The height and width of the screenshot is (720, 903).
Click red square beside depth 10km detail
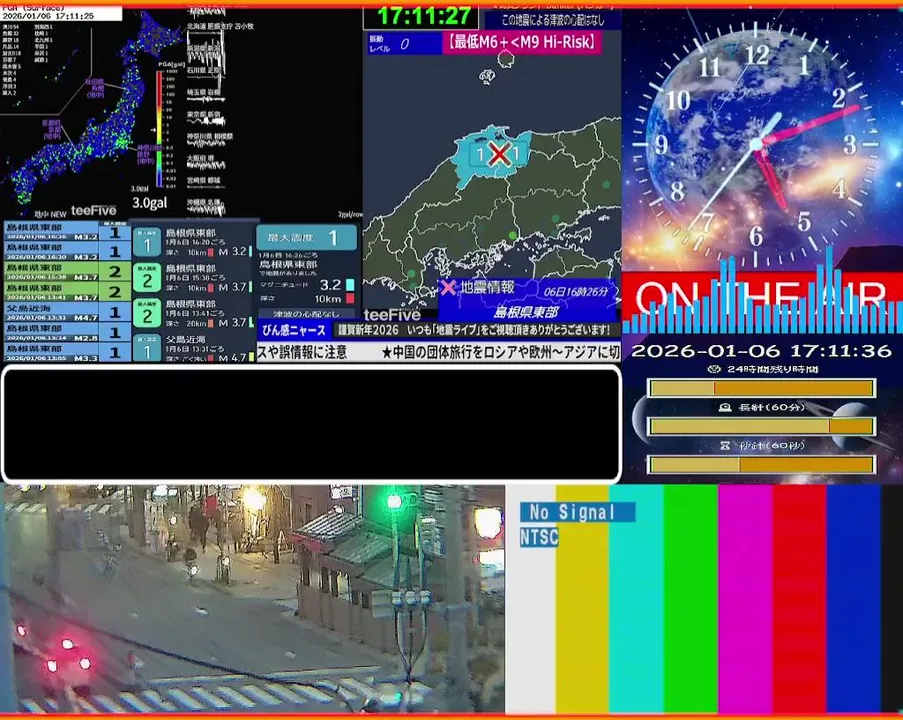coord(350,298)
